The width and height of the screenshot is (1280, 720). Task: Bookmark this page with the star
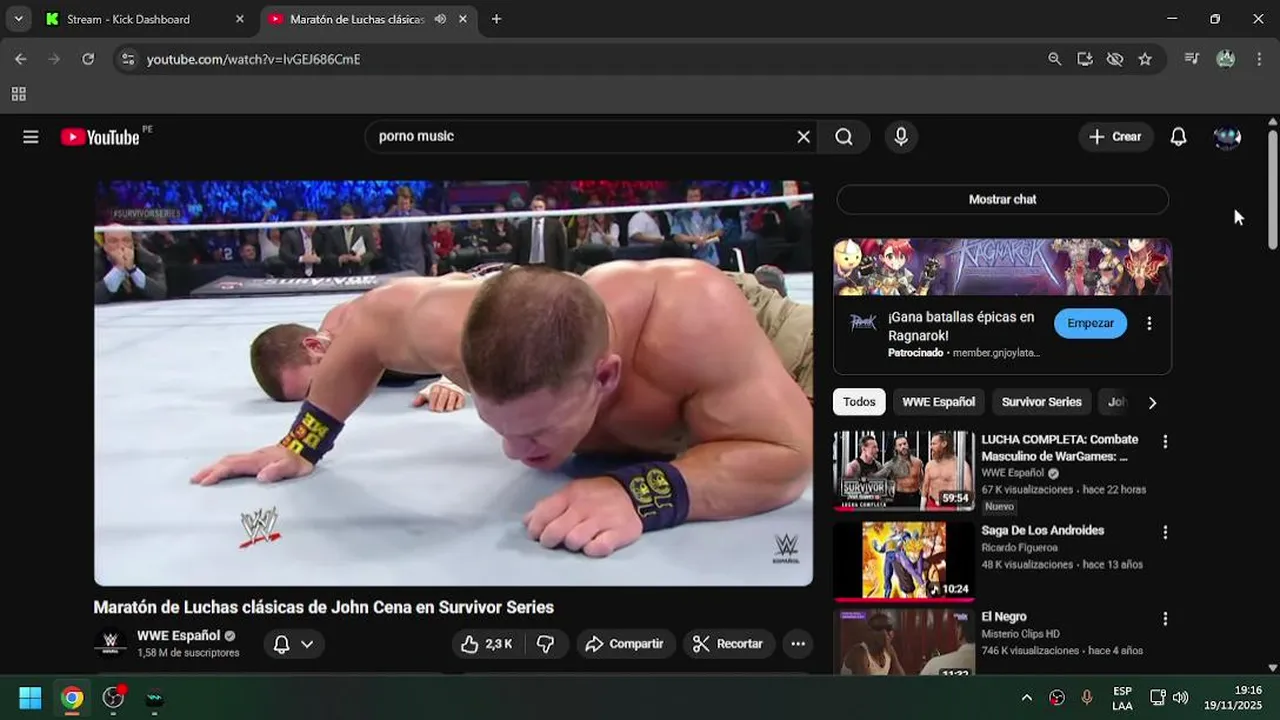[1145, 59]
